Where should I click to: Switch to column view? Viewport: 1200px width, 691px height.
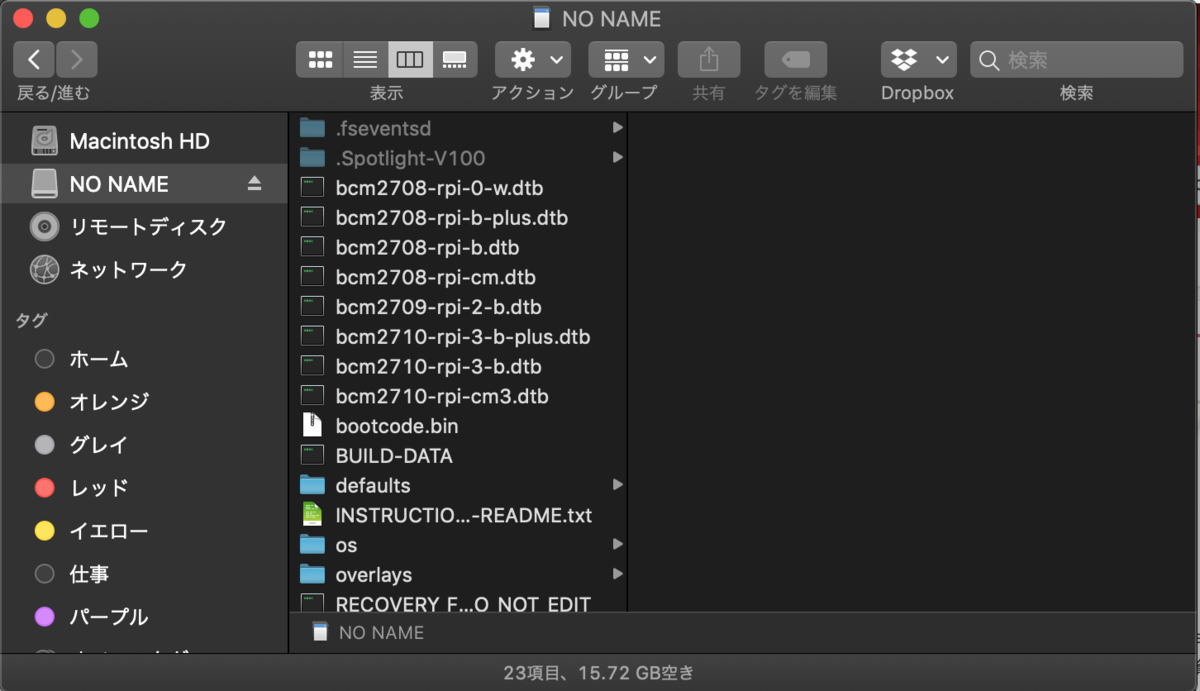410,59
